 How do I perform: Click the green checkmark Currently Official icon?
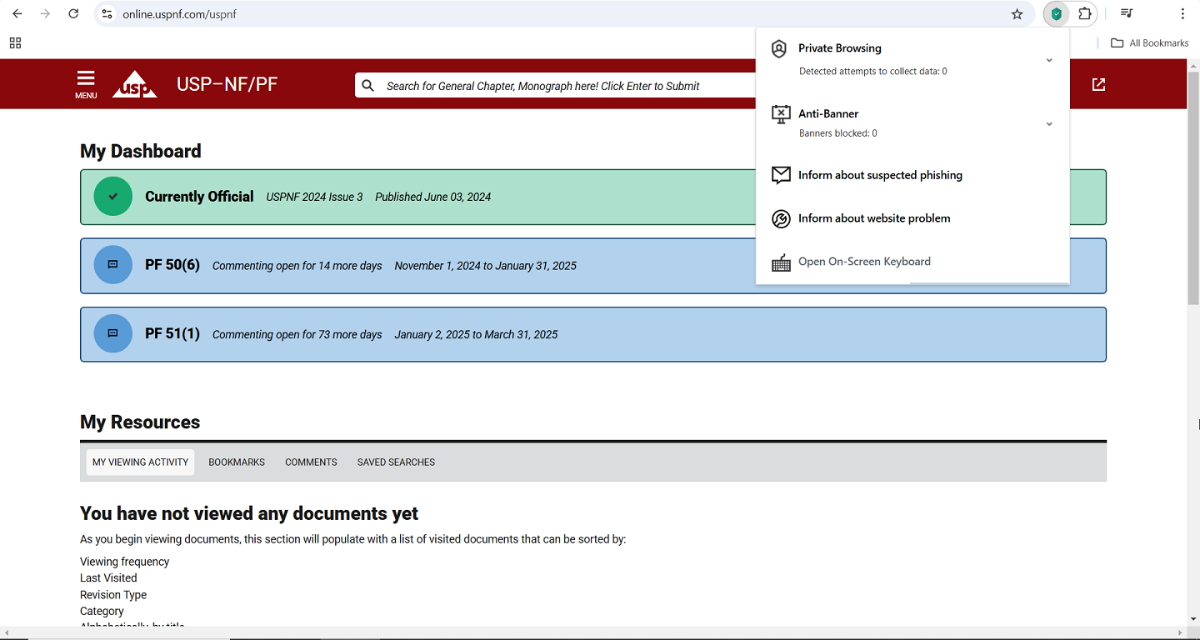click(113, 197)
